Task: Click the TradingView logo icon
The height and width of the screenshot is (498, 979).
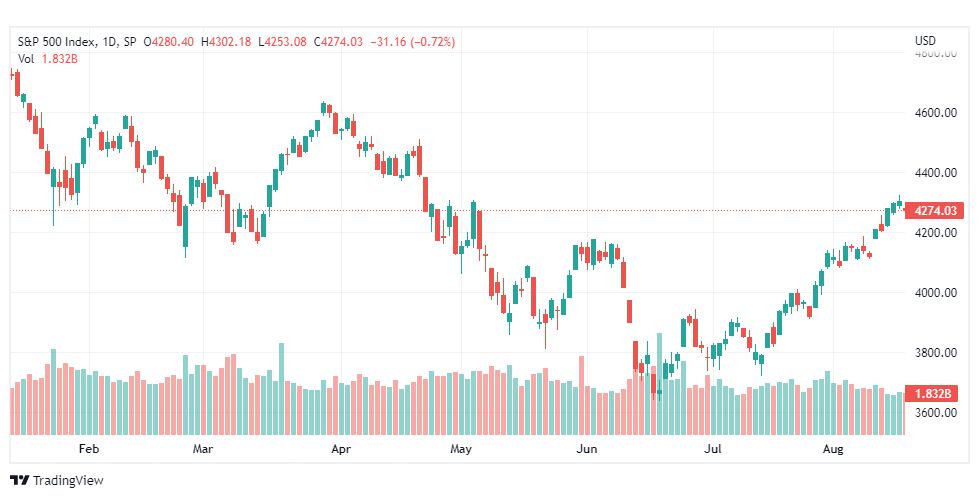Action: [20, 481]
